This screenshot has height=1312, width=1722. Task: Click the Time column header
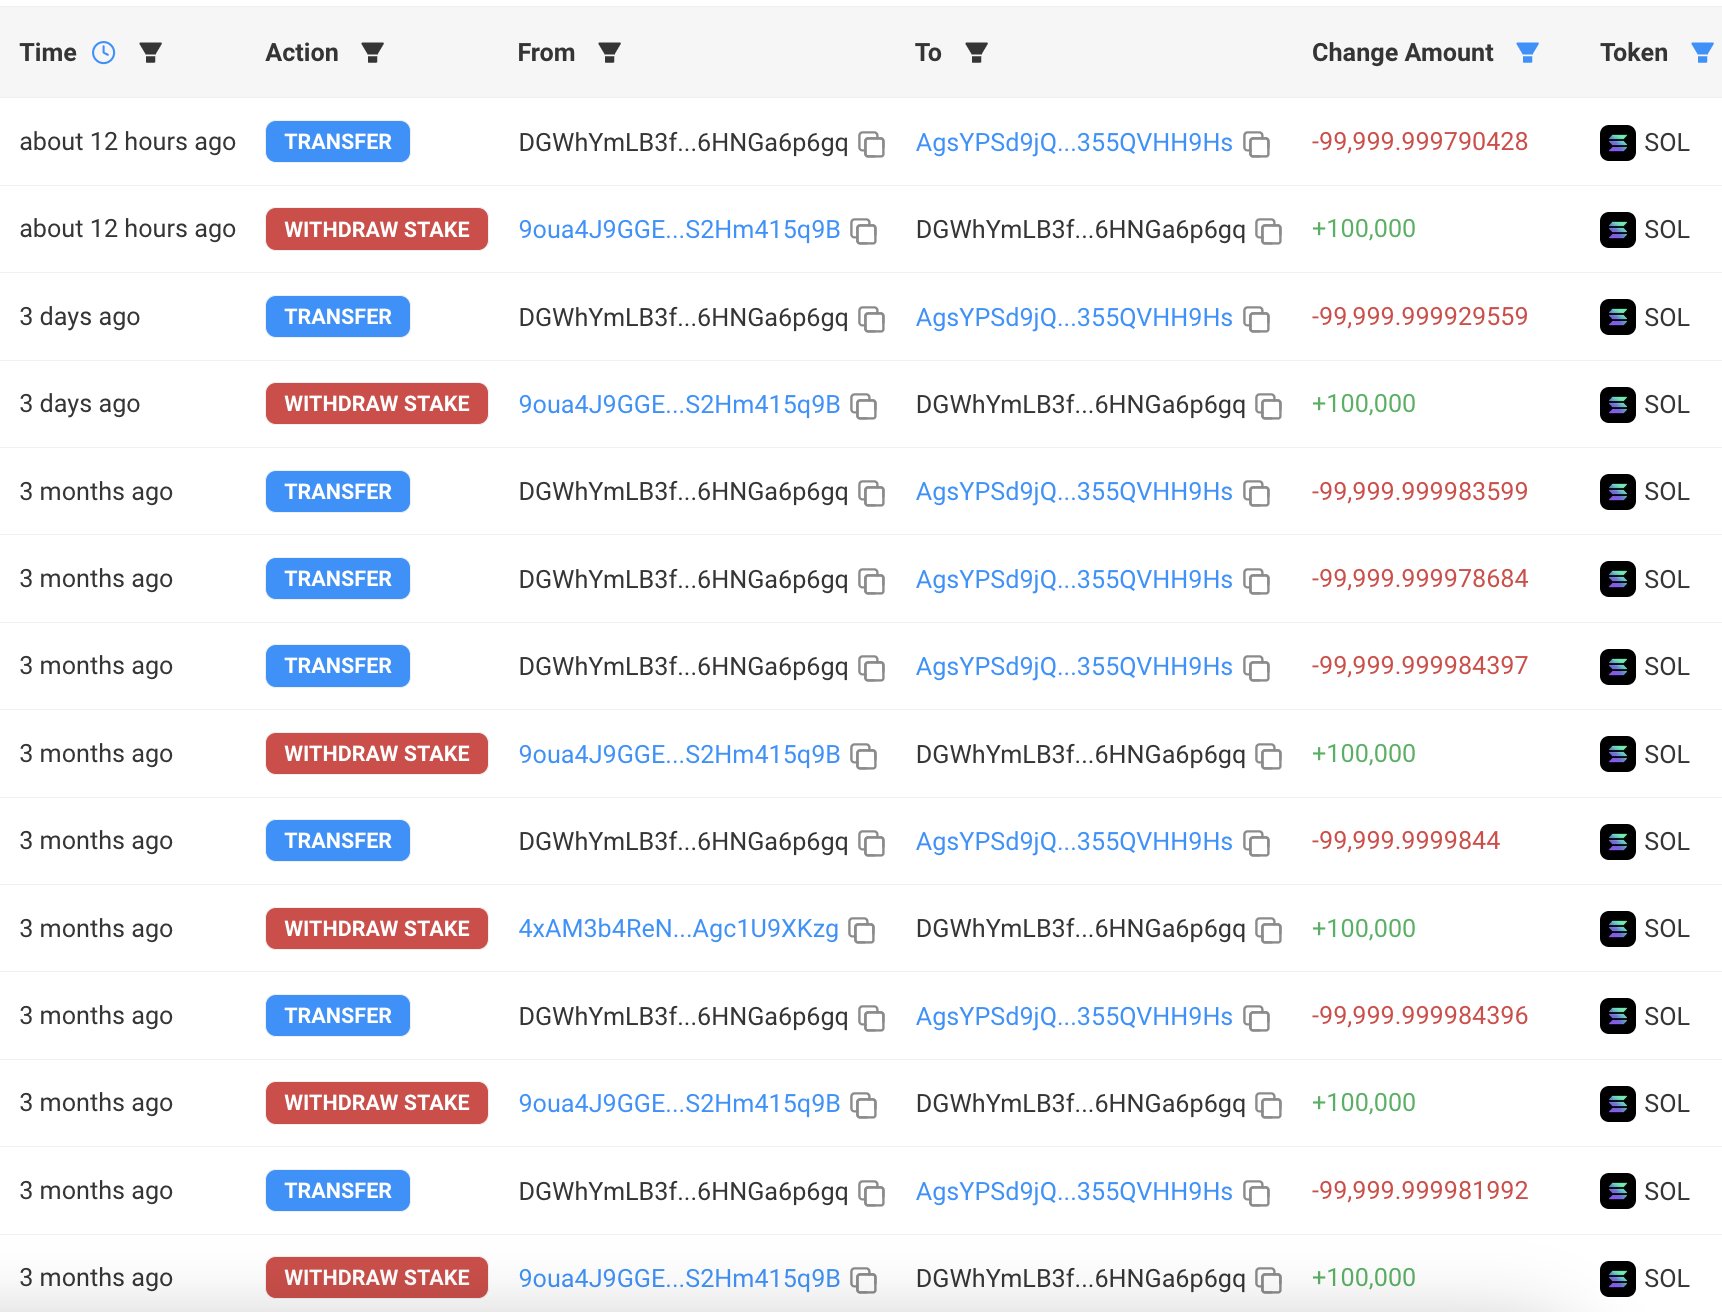(48, 53)
